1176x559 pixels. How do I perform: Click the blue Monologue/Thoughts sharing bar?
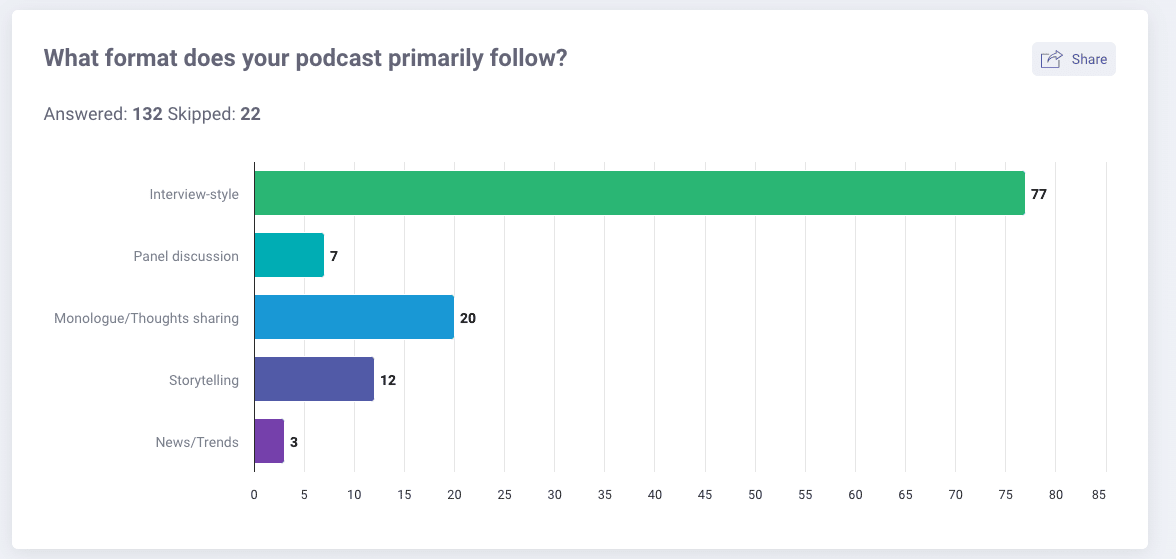pos(354,317)
